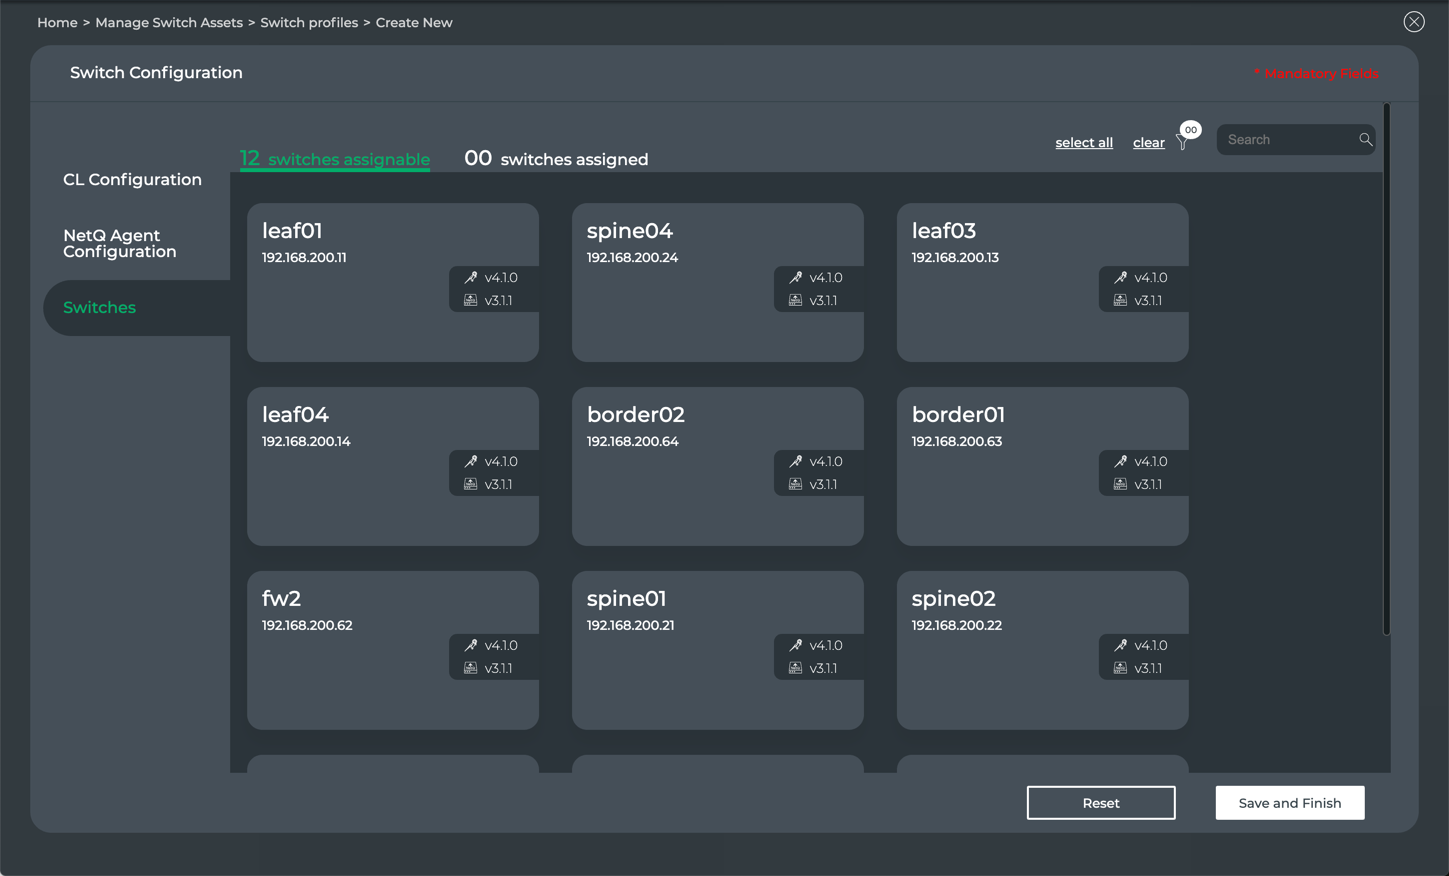Click into the Search input field
Screen dimensions: 1449x876
pyautogui.click(x=1287, y=140)
